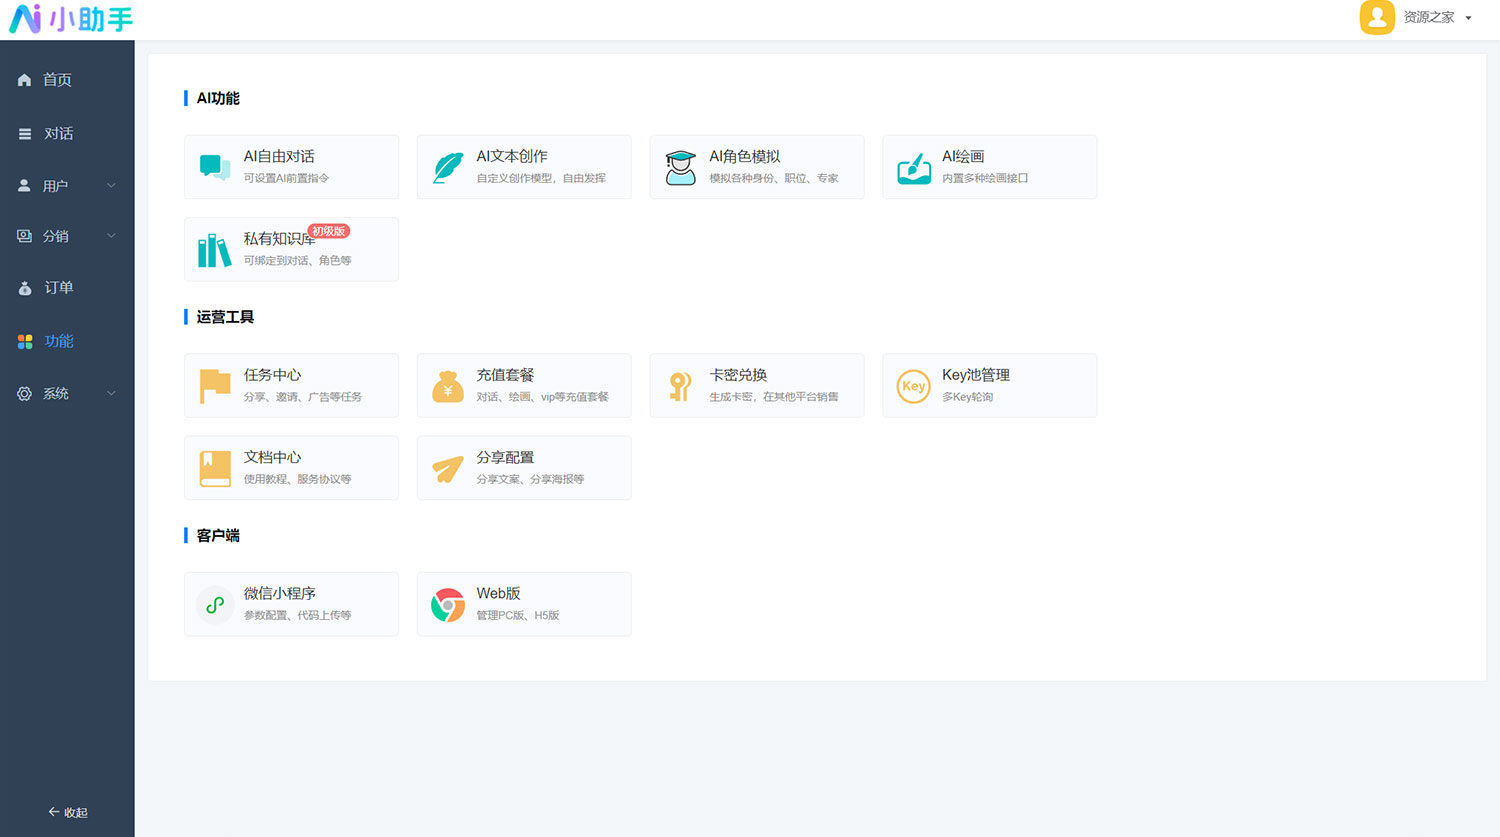The width and height of the screenshot is (1500, 837).
Task: Collapse the sidebar with 收起
Action: coord(67,812)
